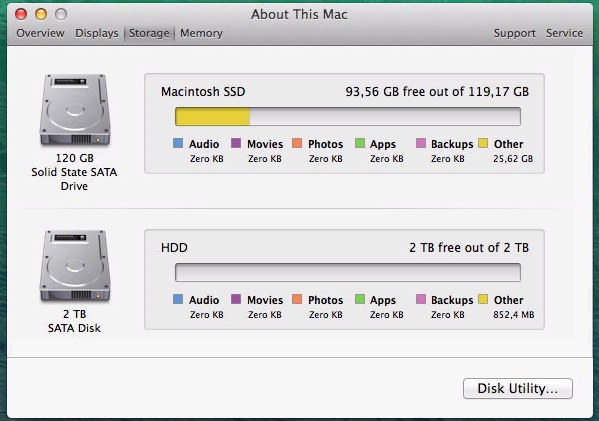Screen dimensions: 599x421
Task: Open the Overview tab
Action: (x=40, y=33)
